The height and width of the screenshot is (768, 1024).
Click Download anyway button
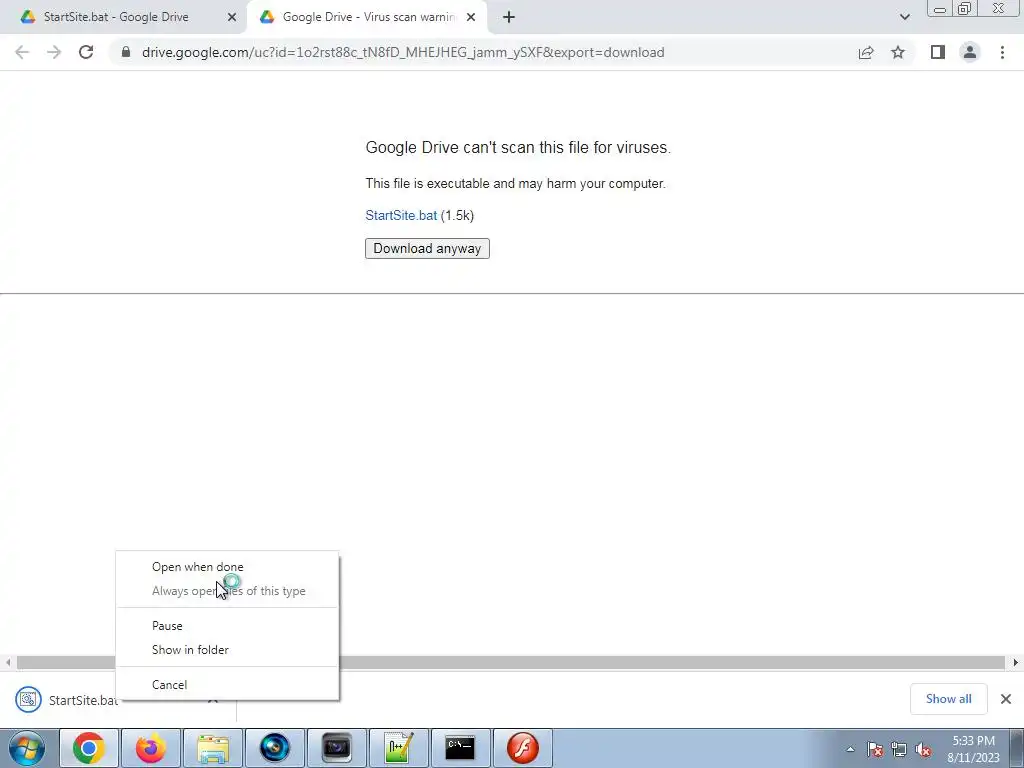pos(427,248)
